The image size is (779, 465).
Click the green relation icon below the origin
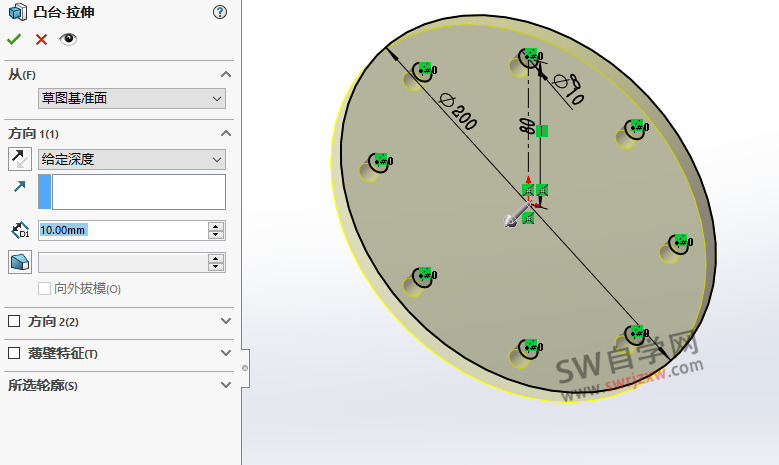tap(528, 218)
